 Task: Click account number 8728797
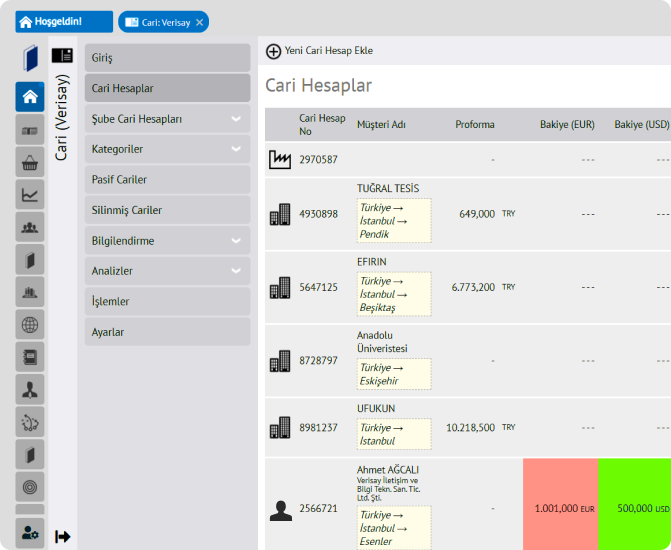318,360
